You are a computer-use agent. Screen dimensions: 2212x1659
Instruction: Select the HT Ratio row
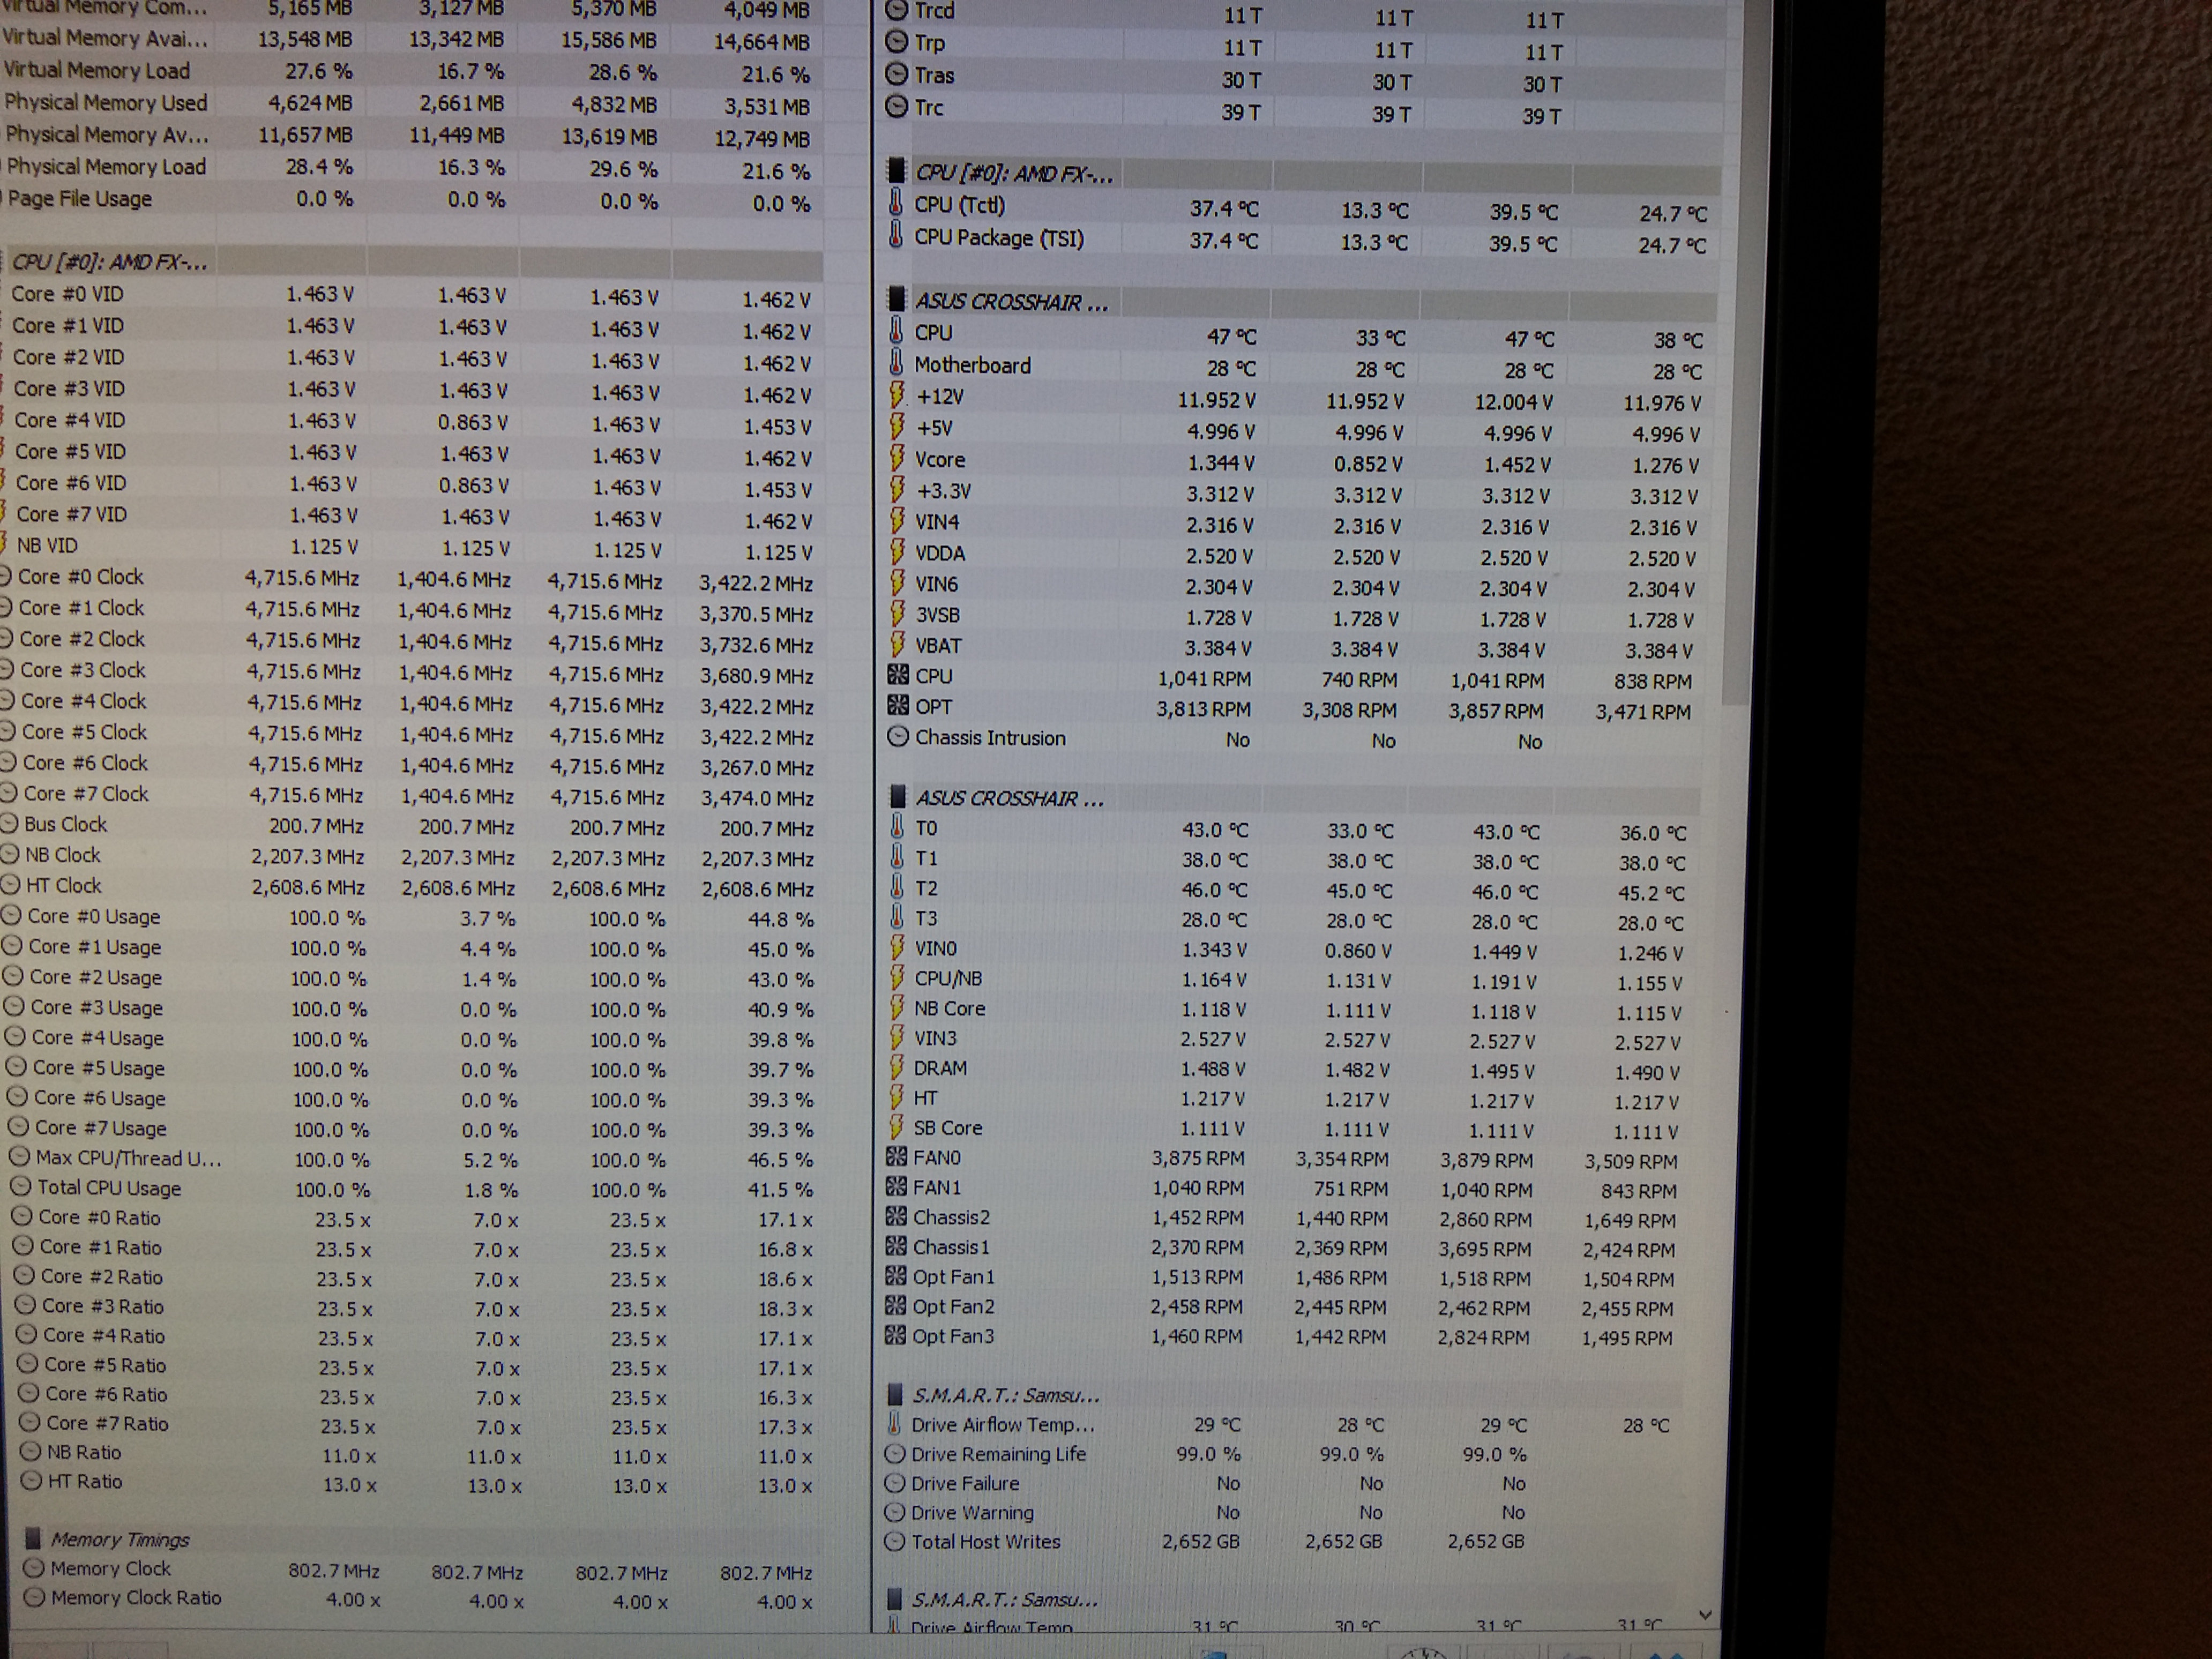(x=84, y=1481)
